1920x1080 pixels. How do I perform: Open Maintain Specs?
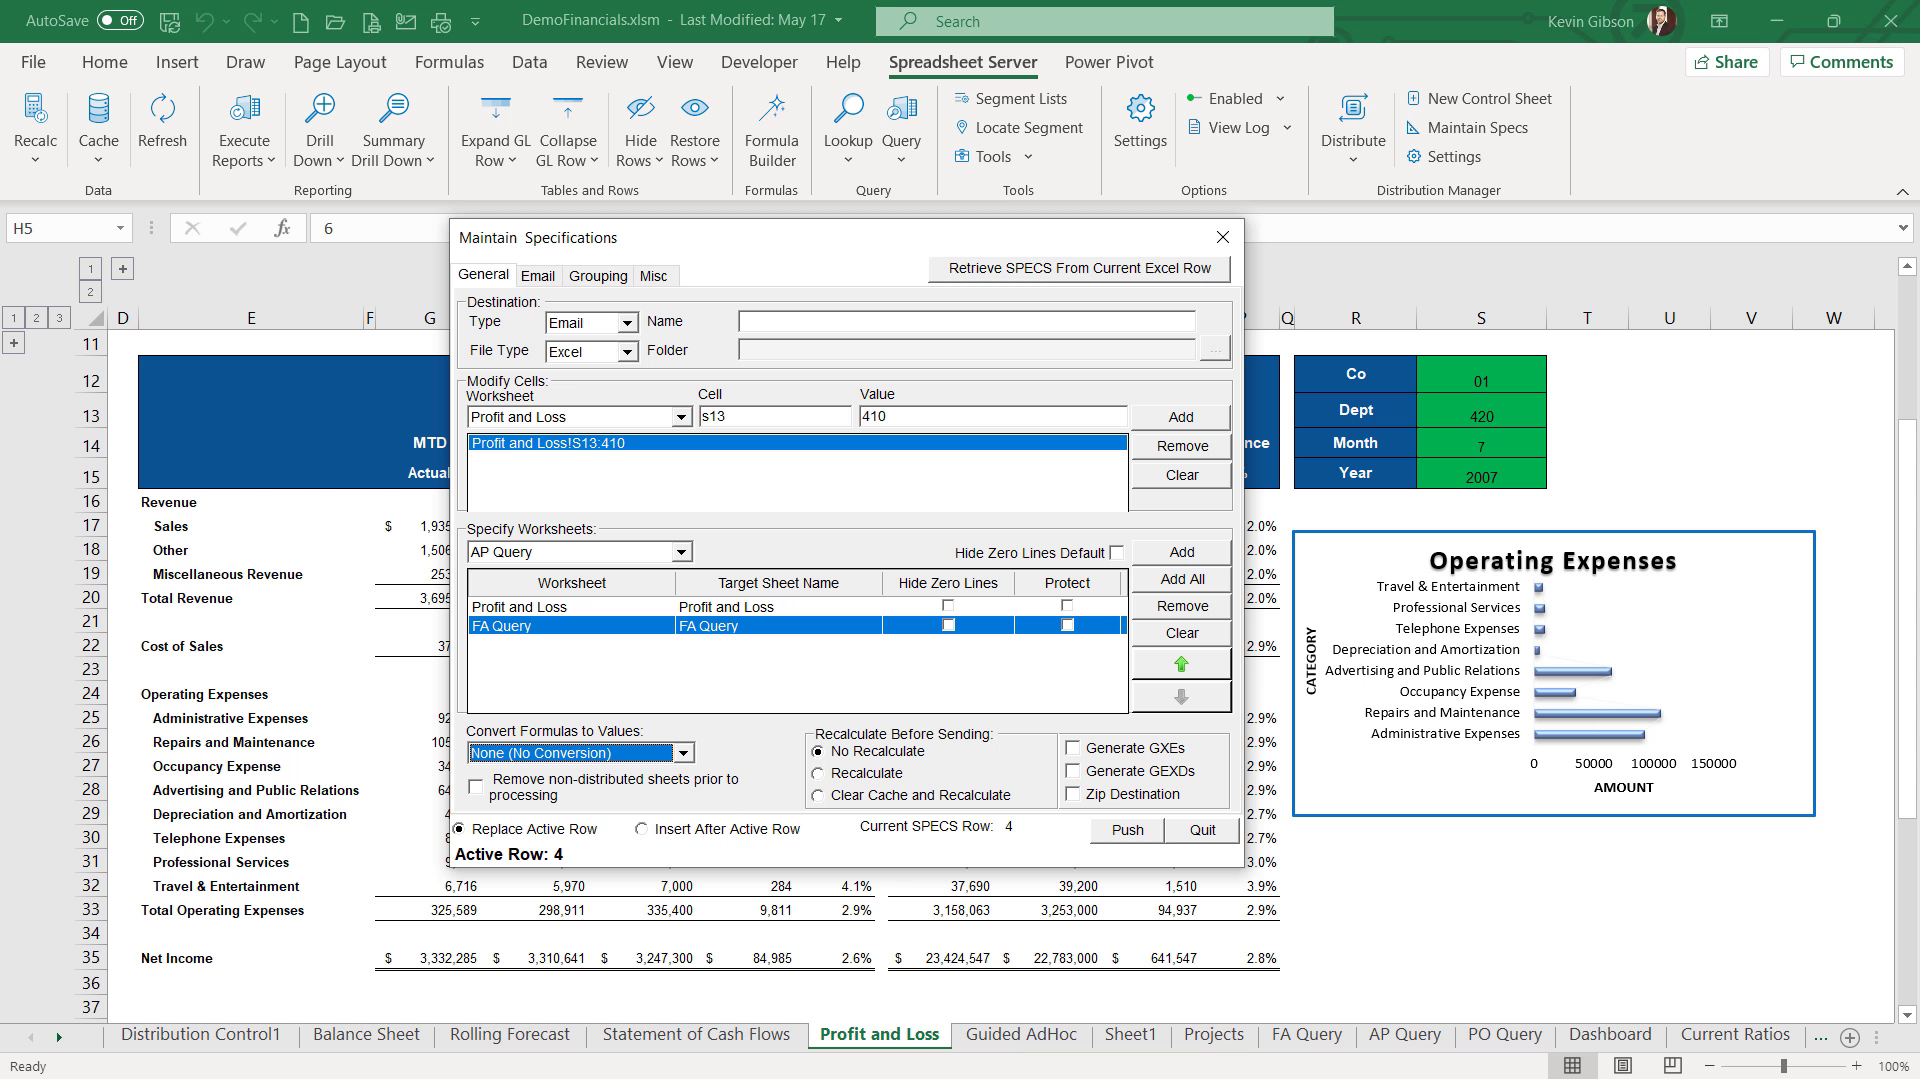click(x=1467, y=127)
